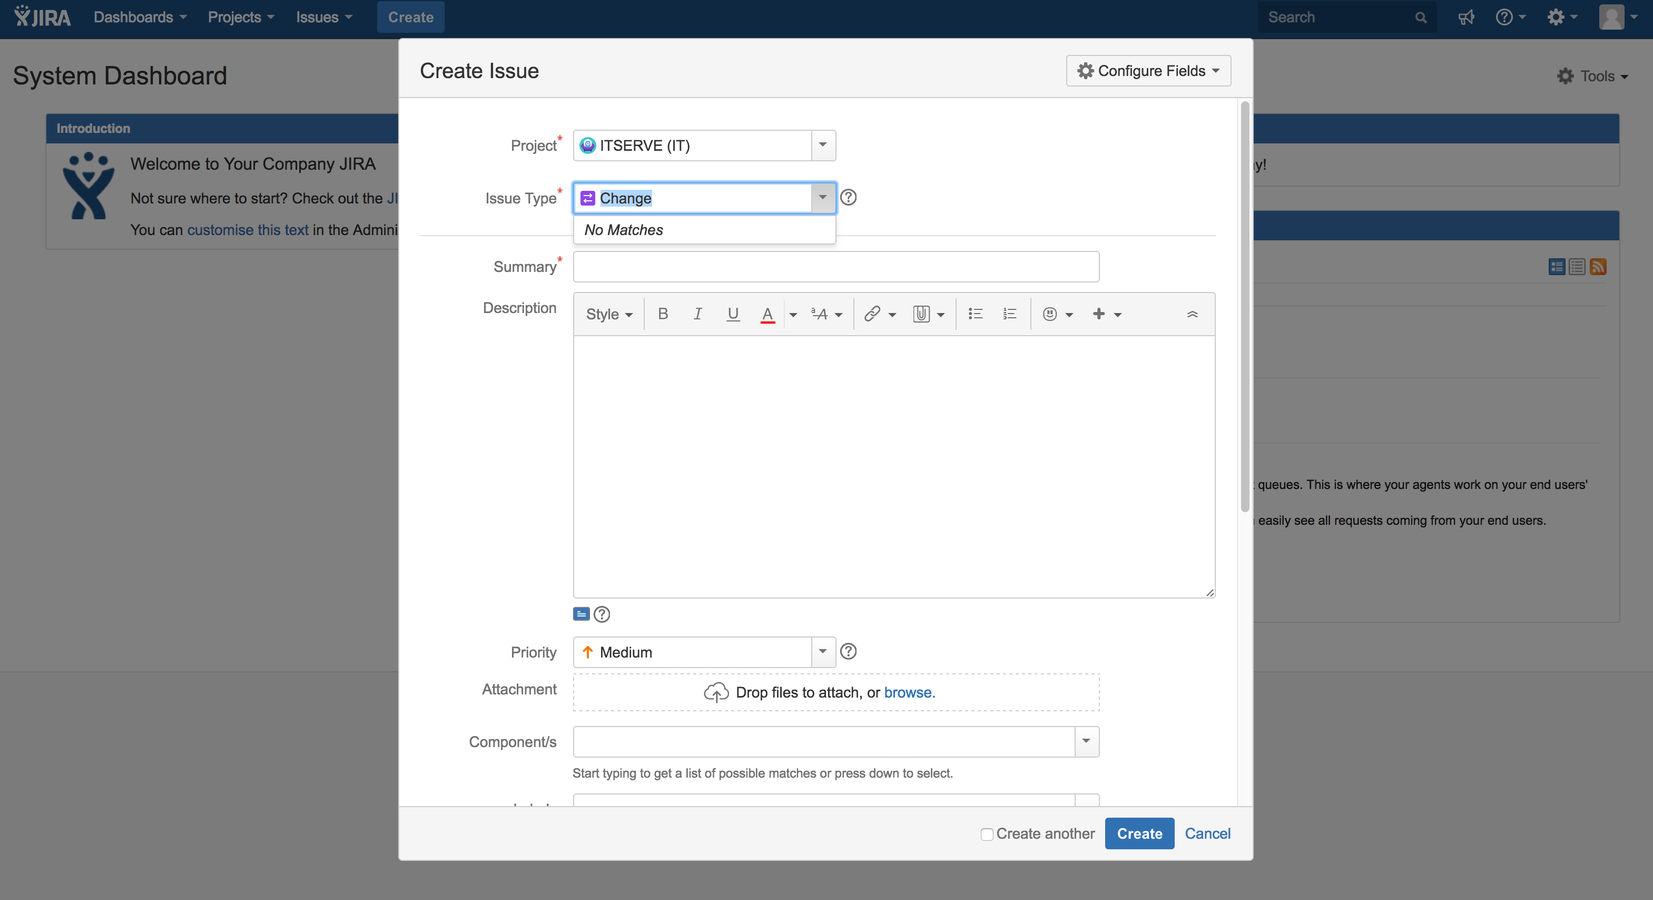The height and width of the screenshot is (900, 1653).
Task: Collapse the description editor toolbar
Action: [1192, 314]
